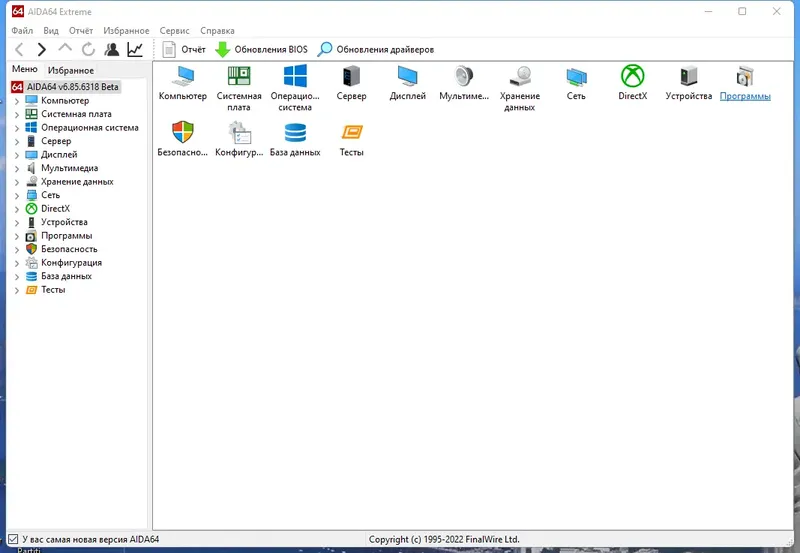Open the Отчёт menu in menu bar
800x553 pixels.
(x=81, y=31)
